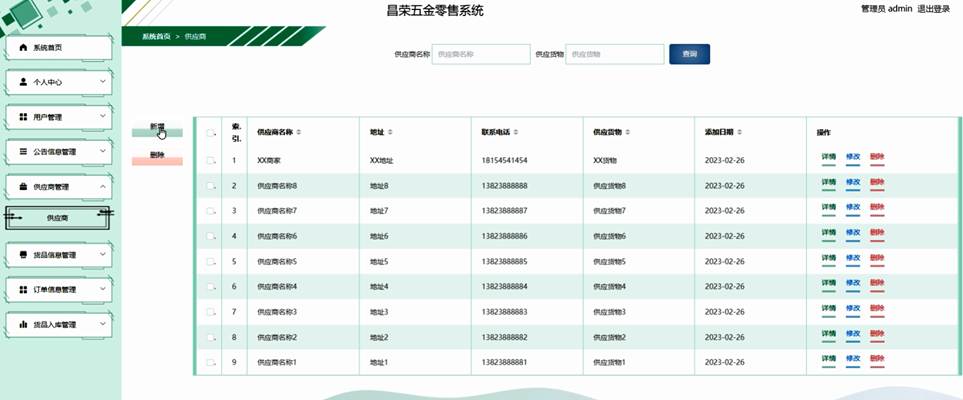Click the 供应商名称1 cell
Viewport: 963px width, 400px height.
tap(277, 363)
